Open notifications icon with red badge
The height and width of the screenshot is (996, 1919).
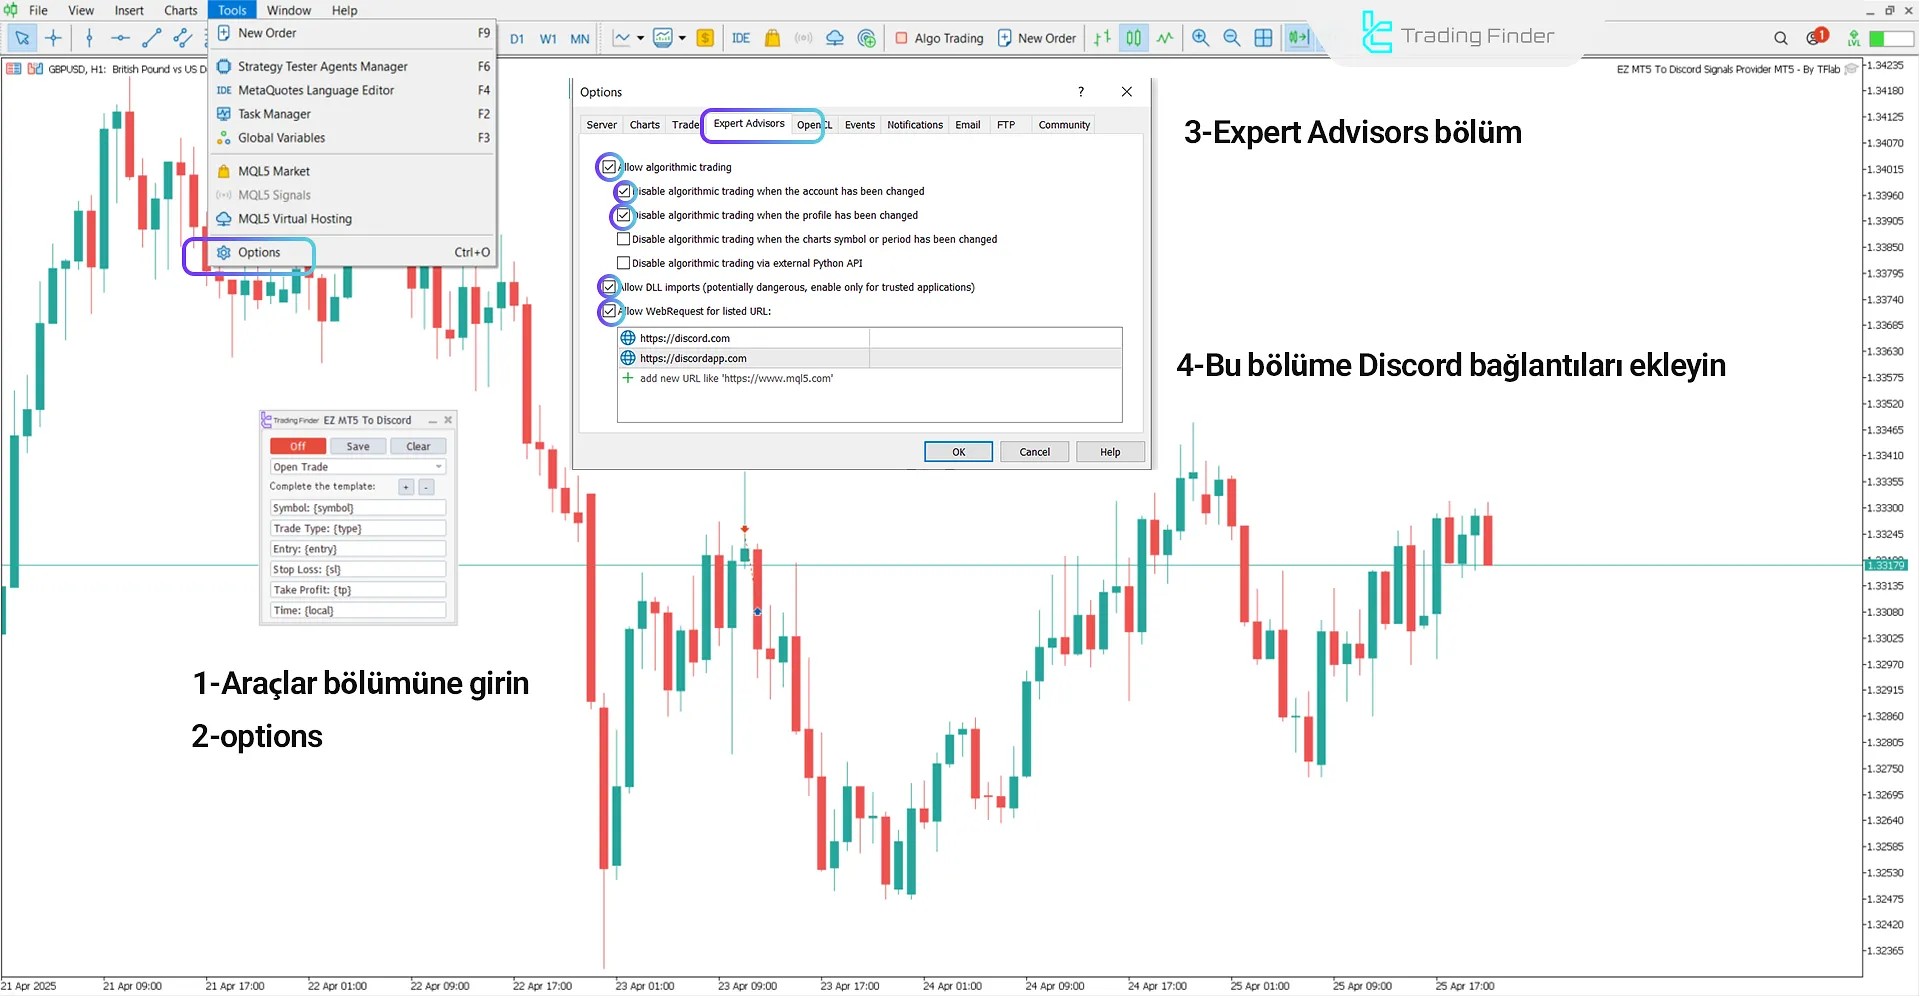[1816, 38]
